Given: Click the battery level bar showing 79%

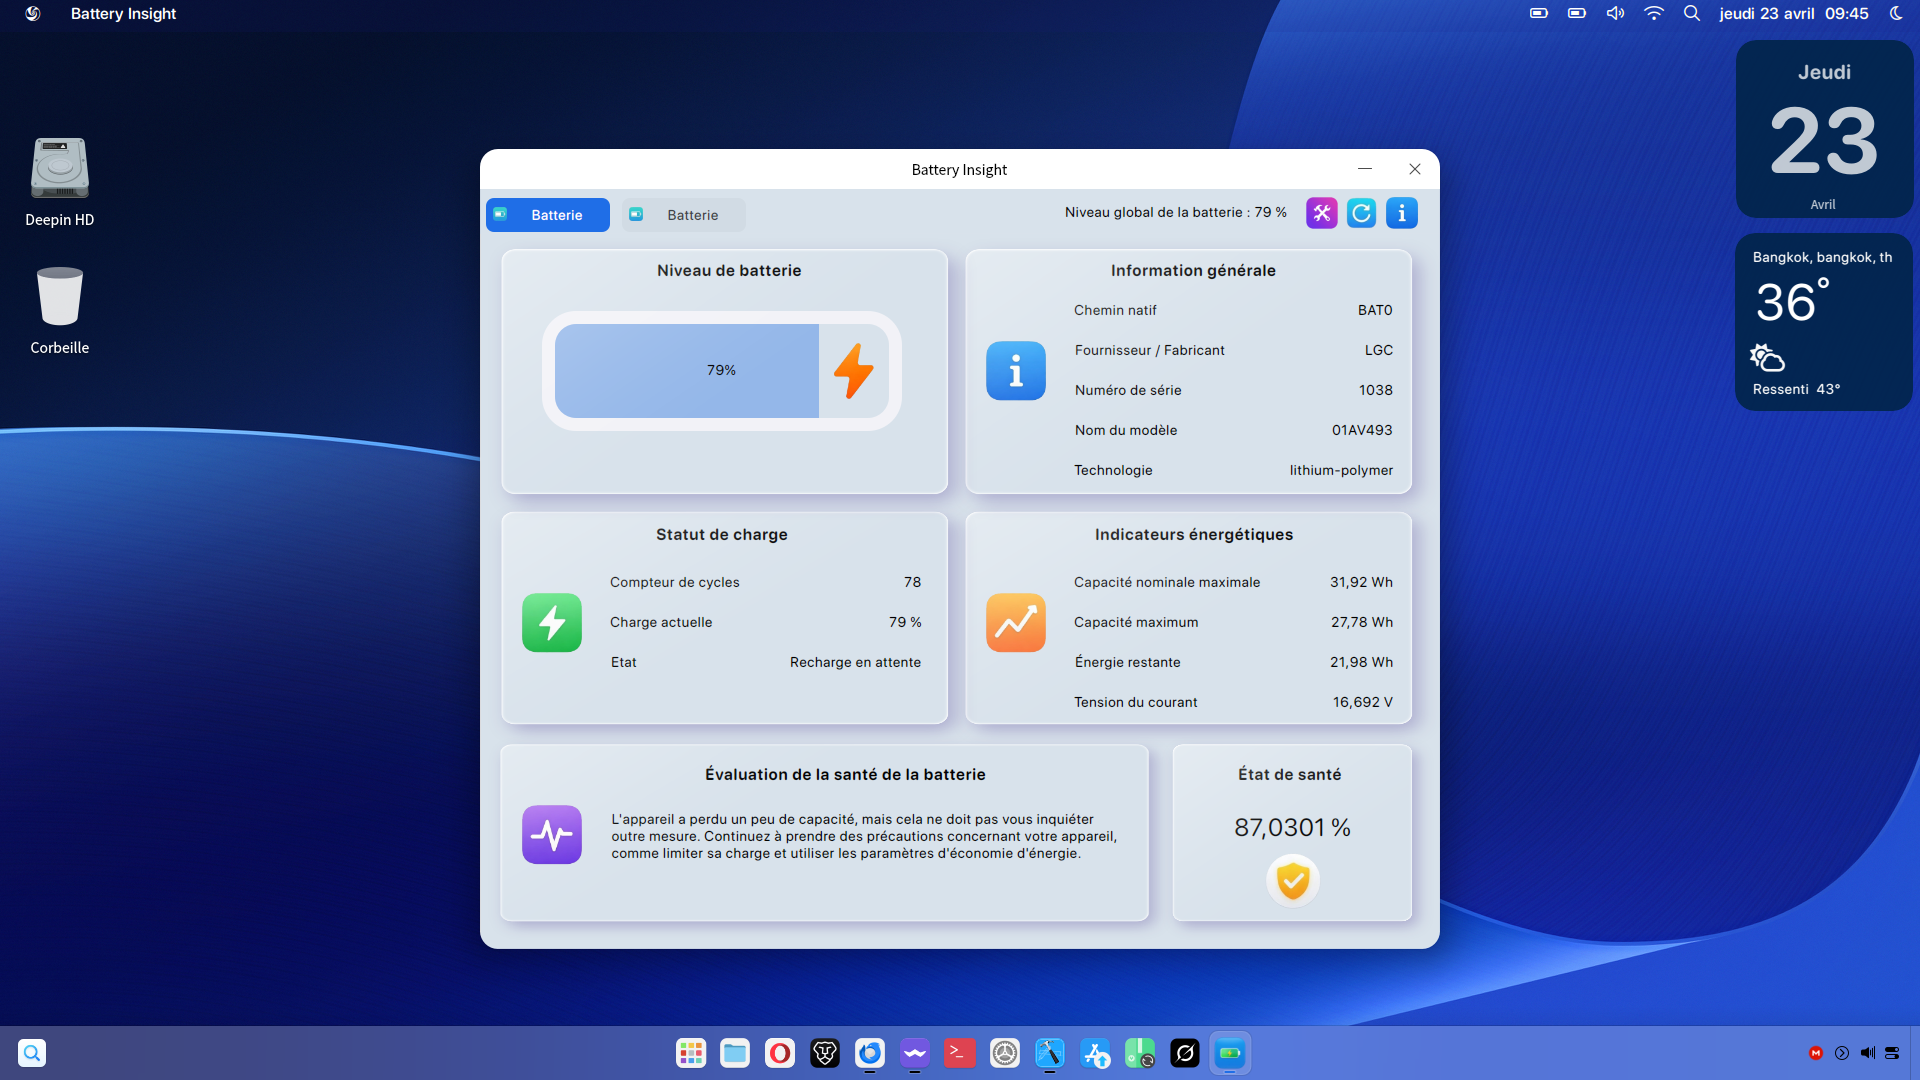Looking at the screenshot, I should click(x=722, y=371).
